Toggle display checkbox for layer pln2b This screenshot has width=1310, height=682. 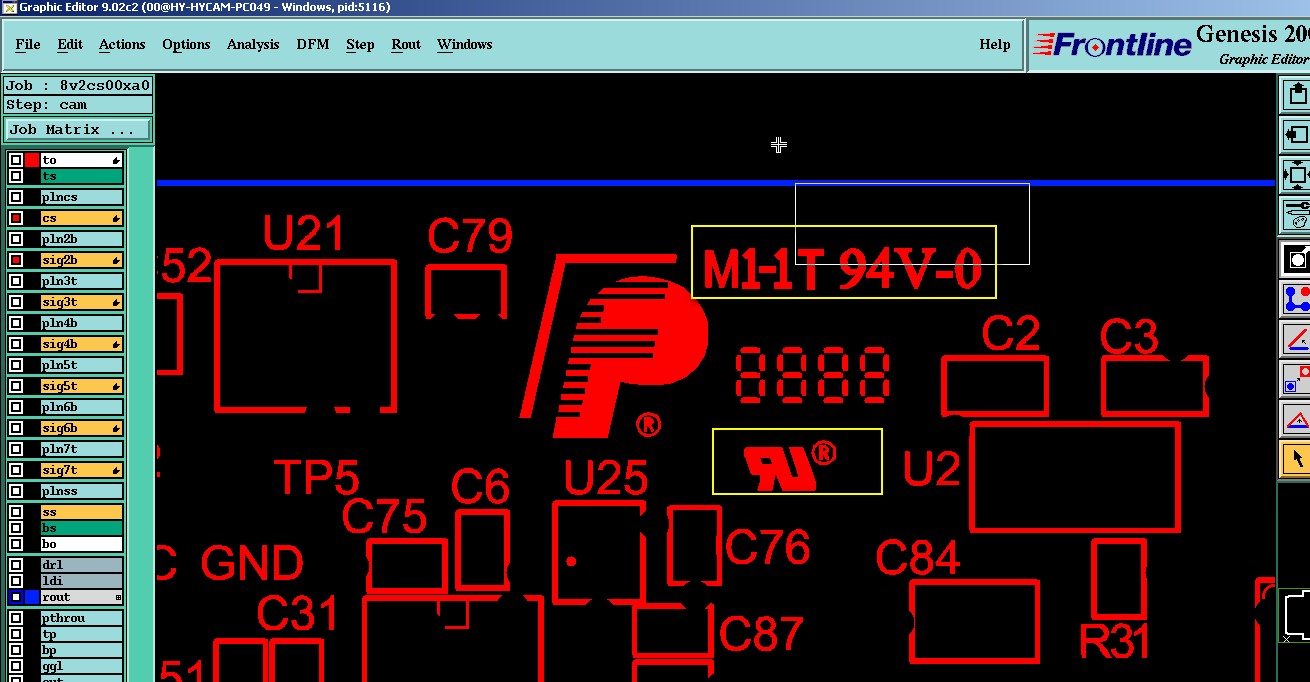[x=16, y=239]
